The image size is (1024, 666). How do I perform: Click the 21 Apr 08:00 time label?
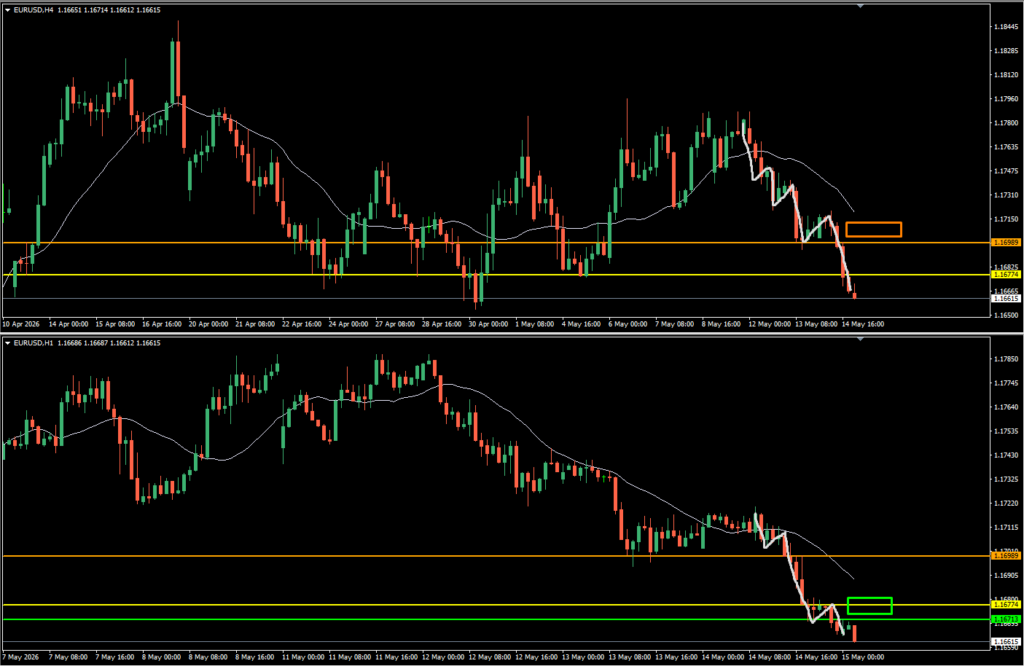coord(255,324)
